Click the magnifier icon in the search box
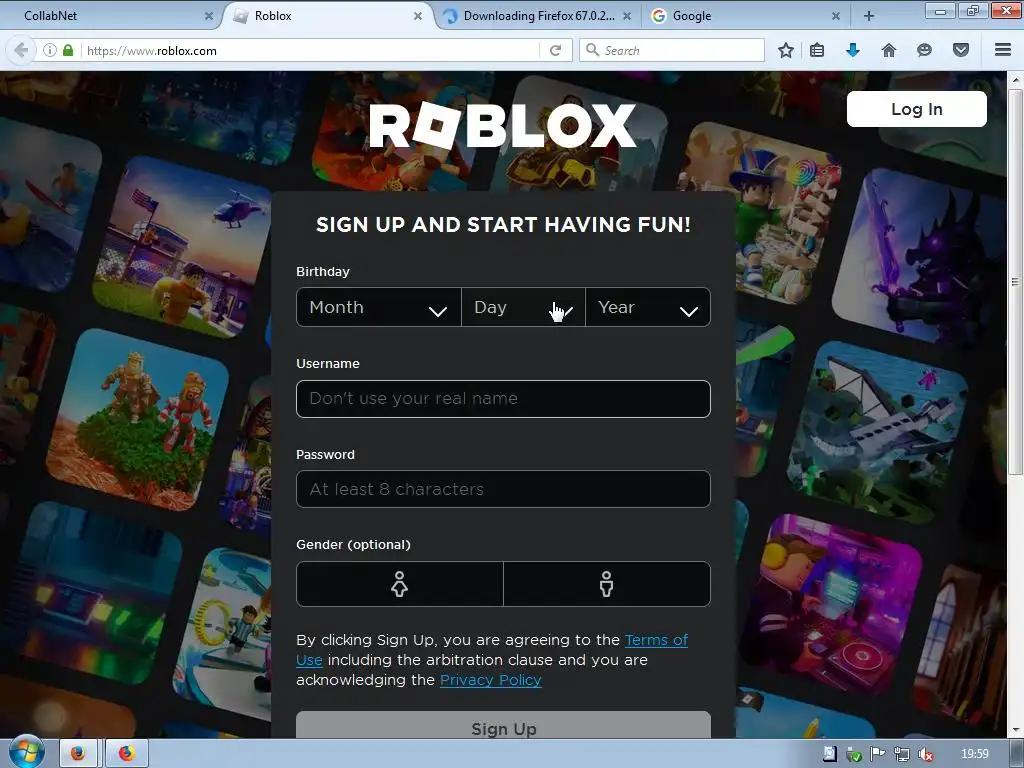 [x=592, y=50]
